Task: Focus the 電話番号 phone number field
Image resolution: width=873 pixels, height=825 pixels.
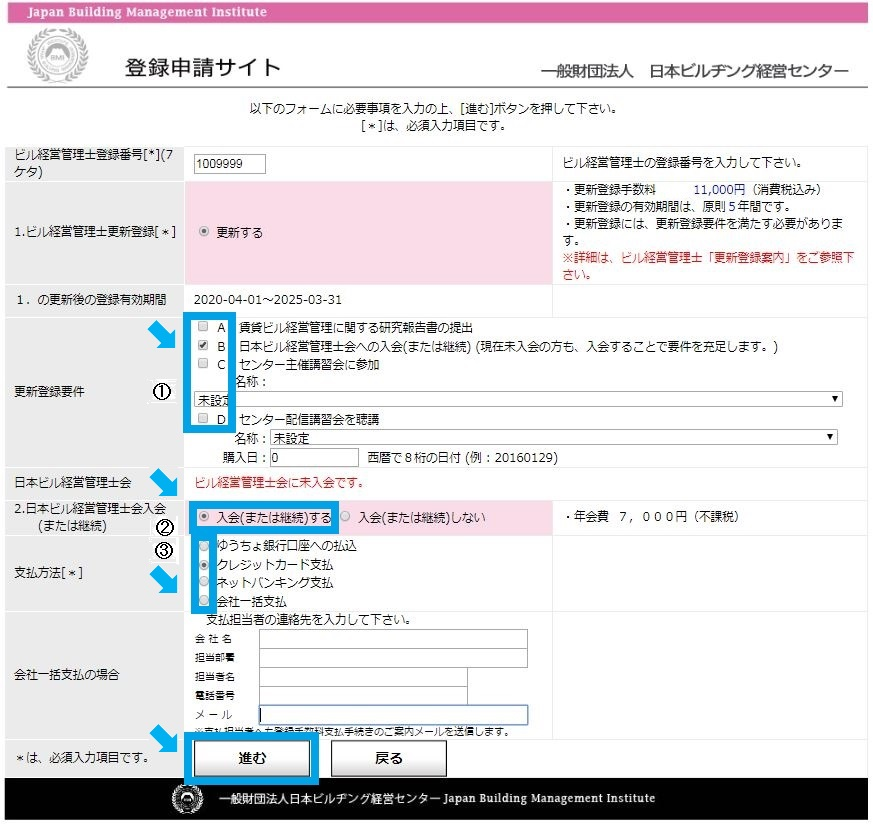Action: click(x=363, y=696)
